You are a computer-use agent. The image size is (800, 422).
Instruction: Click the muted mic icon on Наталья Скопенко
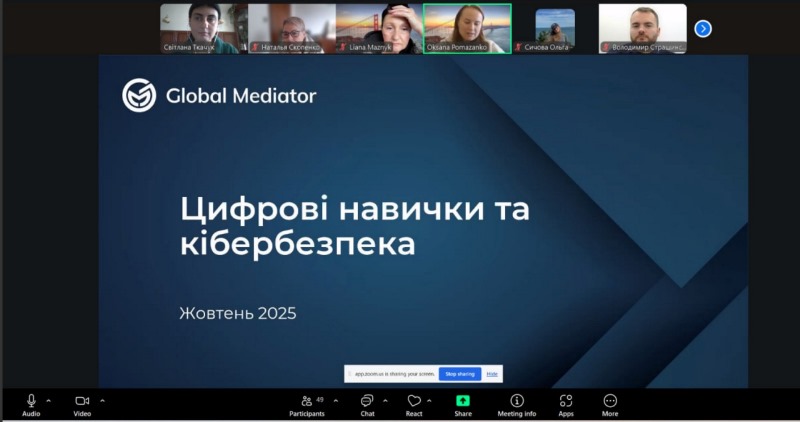tap(255, 47)
